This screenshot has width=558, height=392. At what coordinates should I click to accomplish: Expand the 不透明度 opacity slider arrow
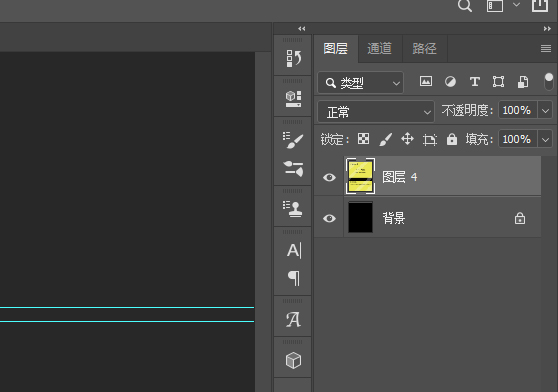click(x=546, y=110)
